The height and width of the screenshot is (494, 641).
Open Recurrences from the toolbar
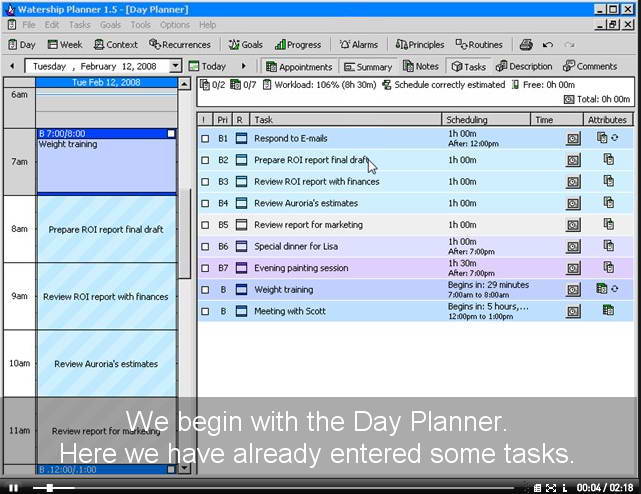tap(180, 45)
